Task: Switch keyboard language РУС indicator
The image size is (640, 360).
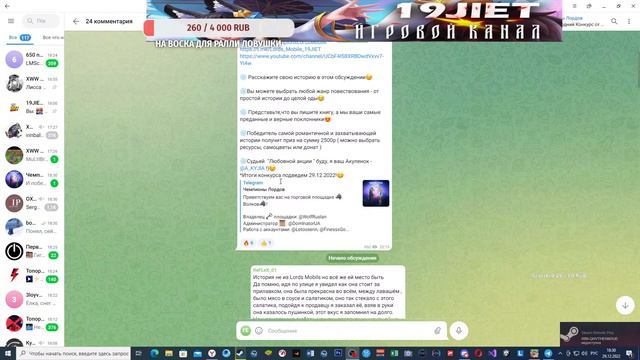Action: click(594, 353)
